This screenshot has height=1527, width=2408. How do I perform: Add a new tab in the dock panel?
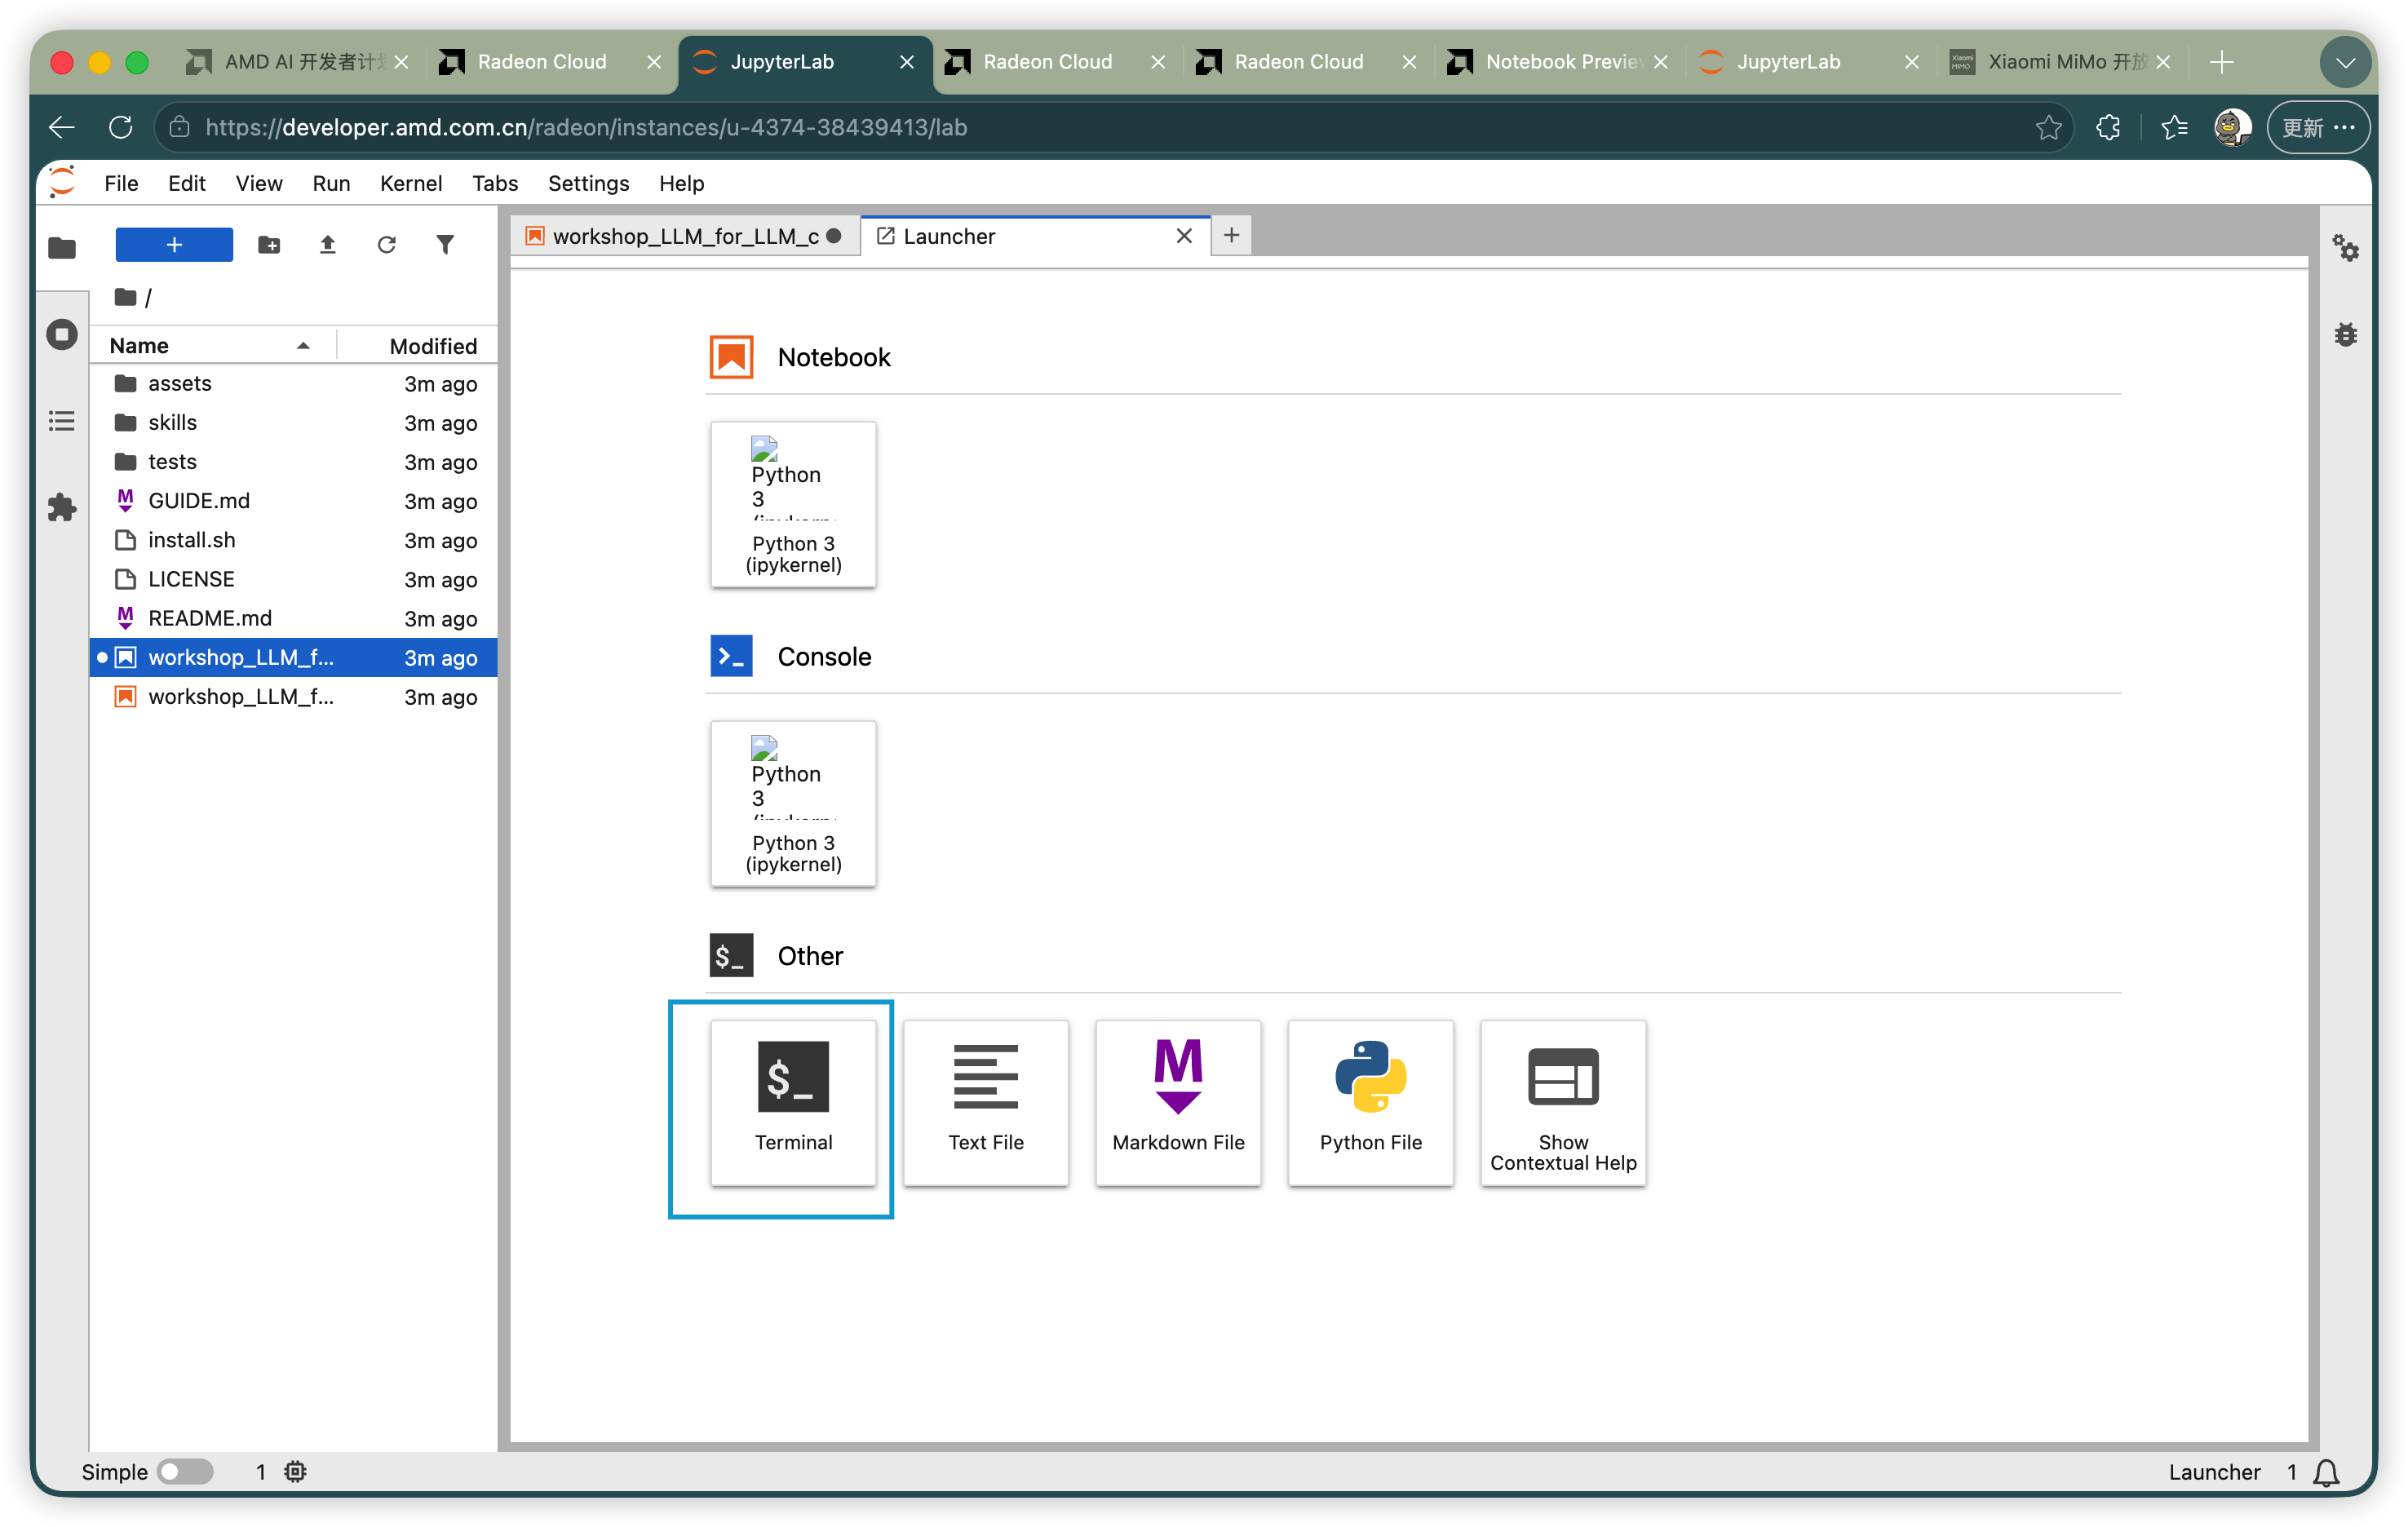point(1231,235)
